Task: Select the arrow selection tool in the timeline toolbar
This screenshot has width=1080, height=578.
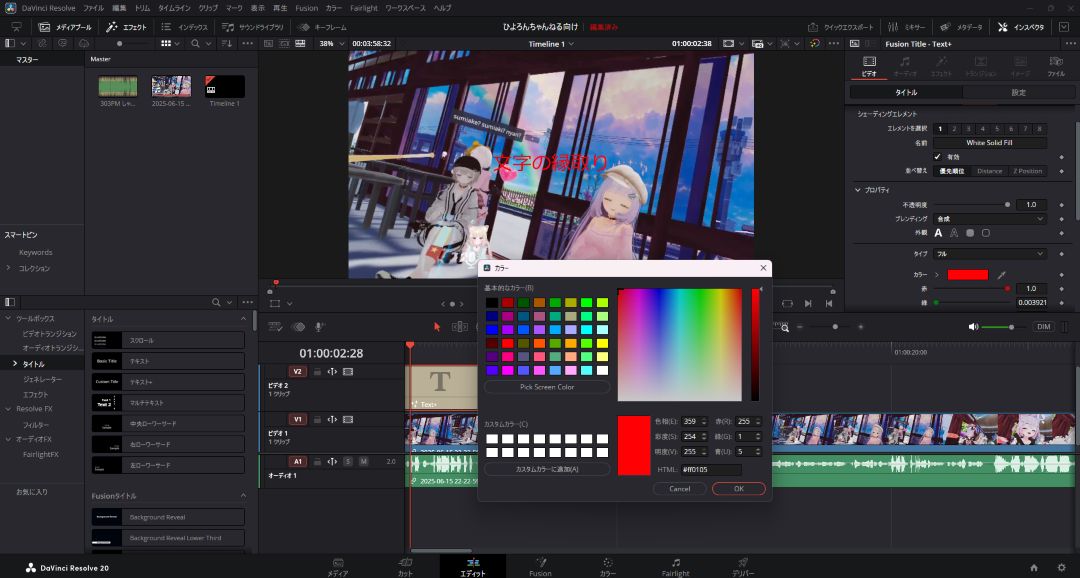Action: pos(437,327)
